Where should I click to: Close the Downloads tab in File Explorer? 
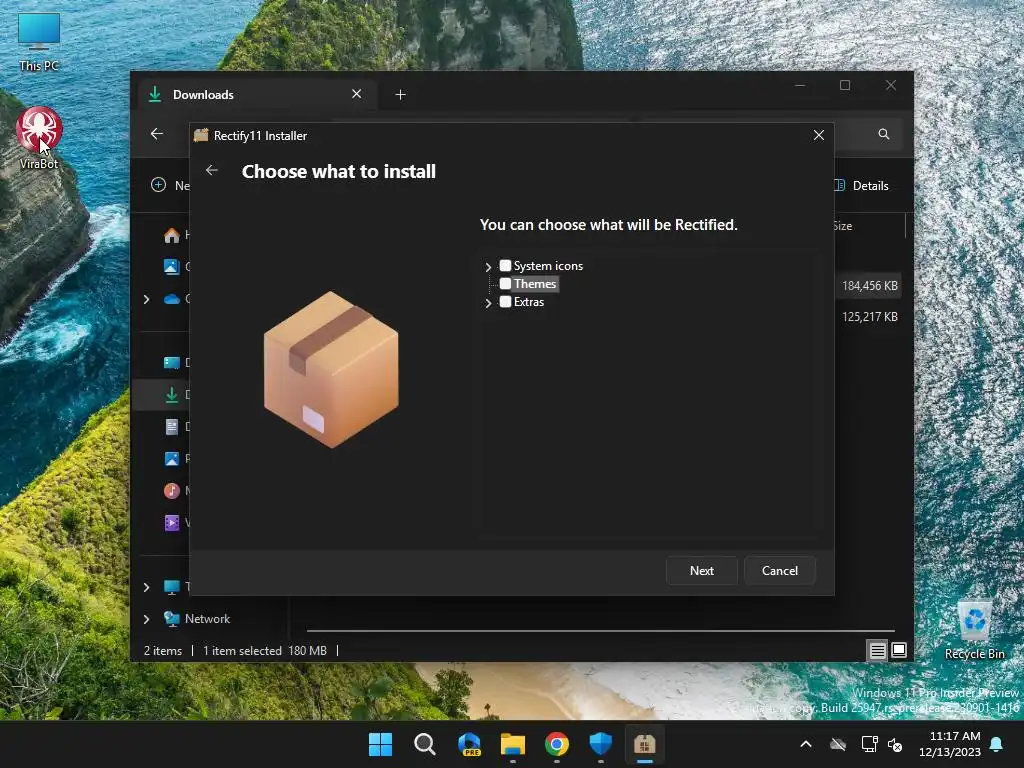tap(357, 94)
